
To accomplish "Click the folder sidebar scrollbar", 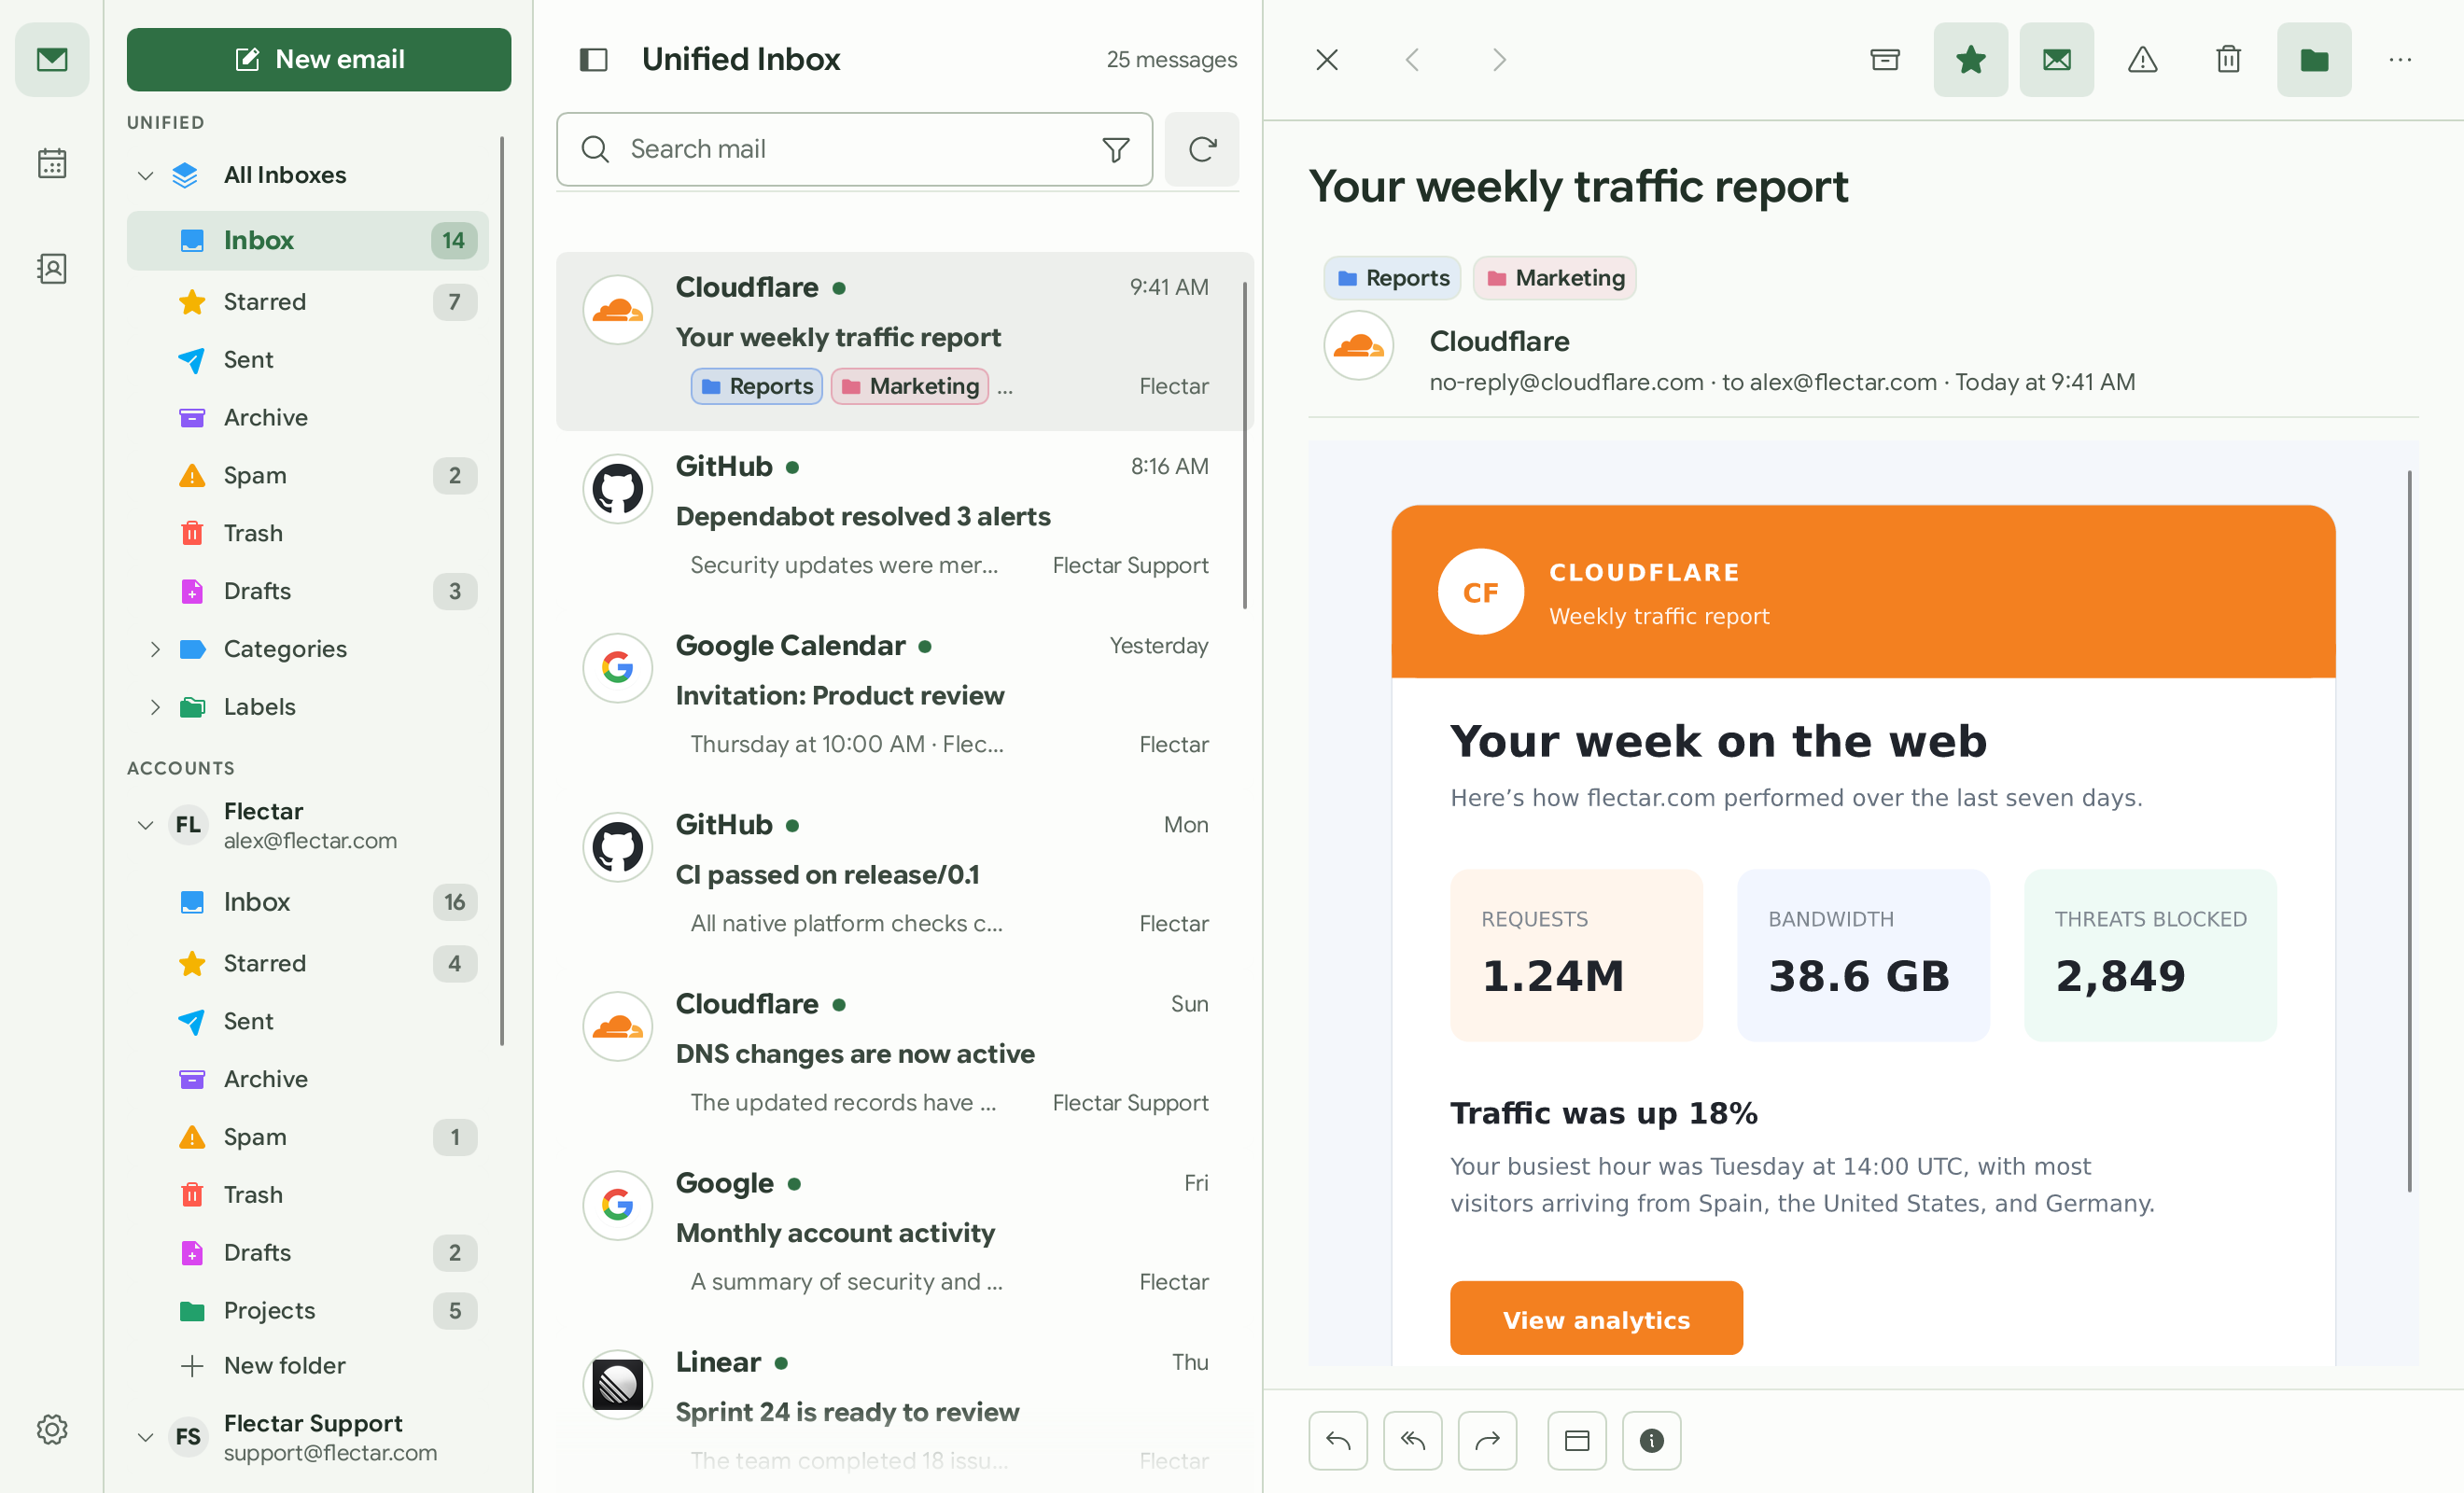I will coord(502,591).
